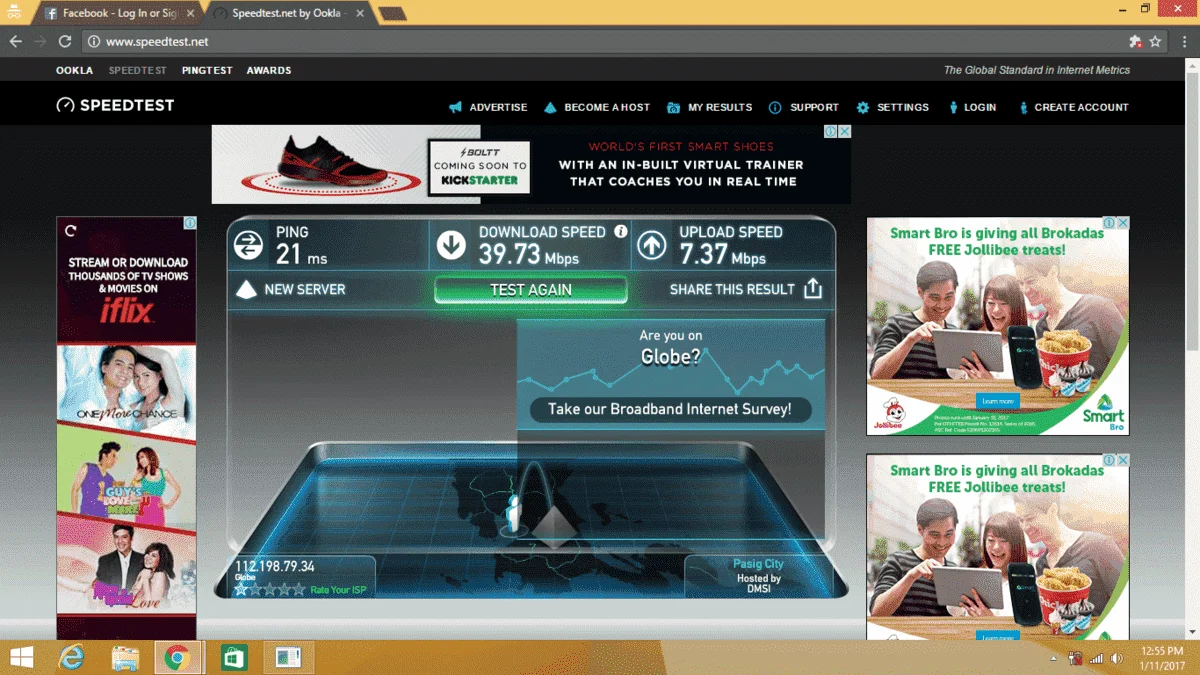Screen dimensions: 1200x675
Task: Open Windows Start menu
Action: pos(20,657)
